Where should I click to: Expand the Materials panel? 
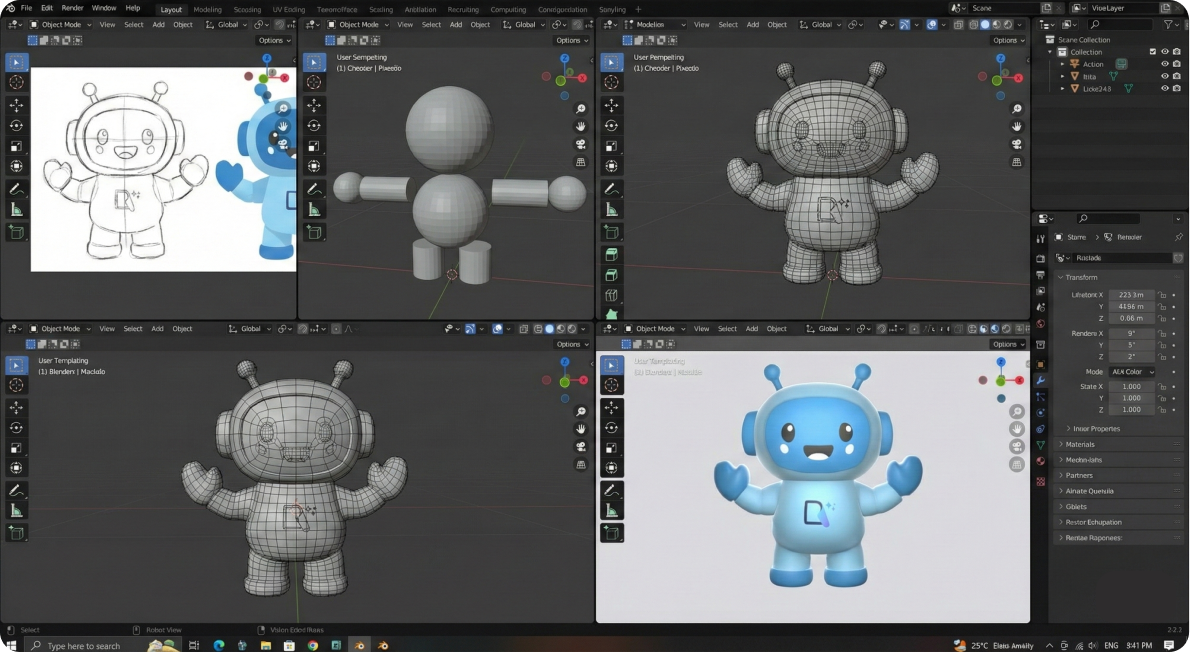[1080, 444]
